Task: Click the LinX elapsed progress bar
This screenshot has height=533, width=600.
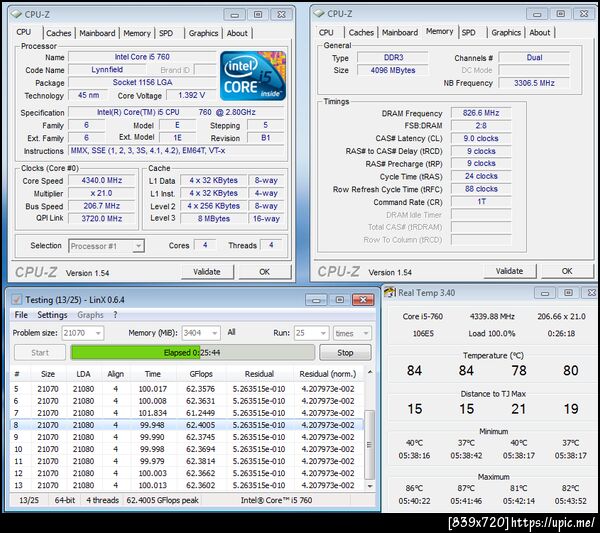Action: pyautogui.click(x=192, y=352)
